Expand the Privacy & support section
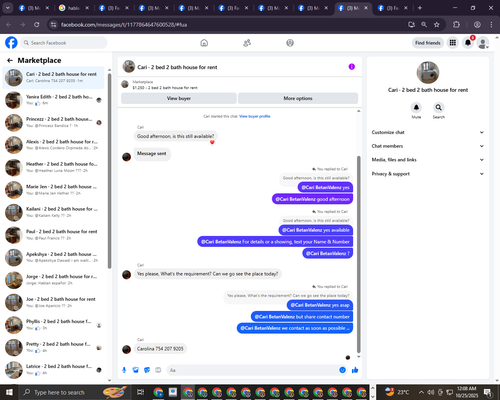The height and width of the screenshot is (400, 500). tap(428, 174)
